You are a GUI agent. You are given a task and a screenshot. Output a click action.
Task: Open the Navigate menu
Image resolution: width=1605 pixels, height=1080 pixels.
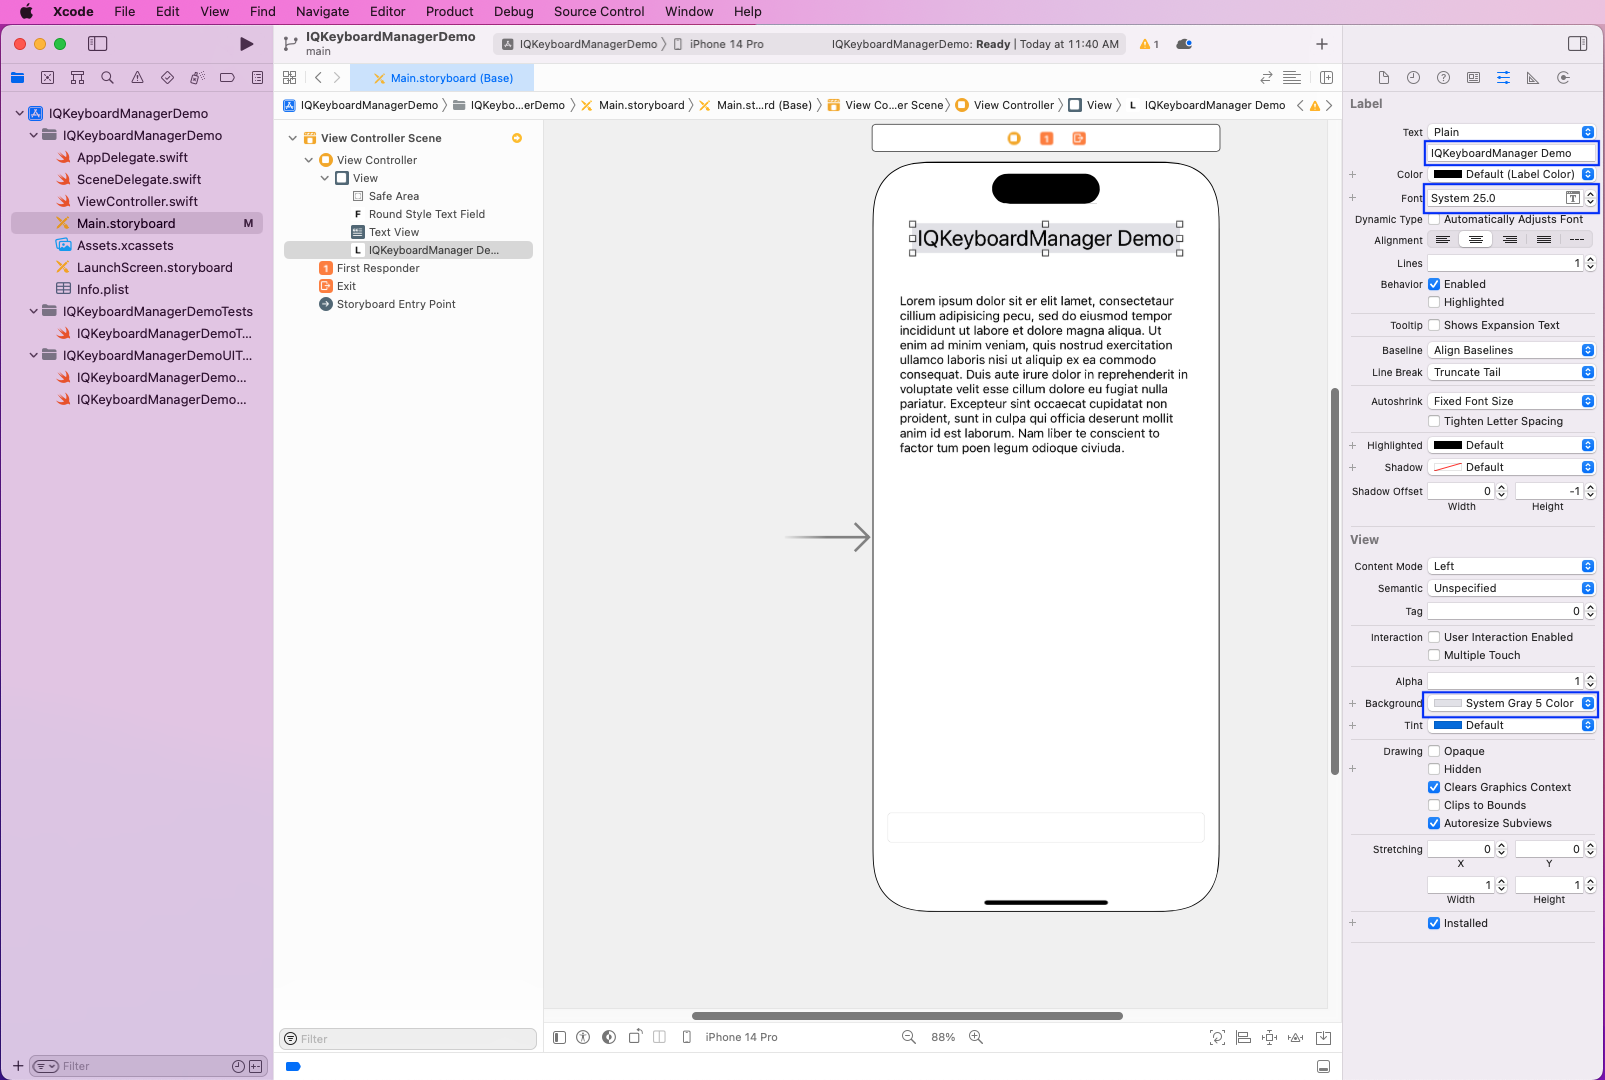click(x=322, y=12)
